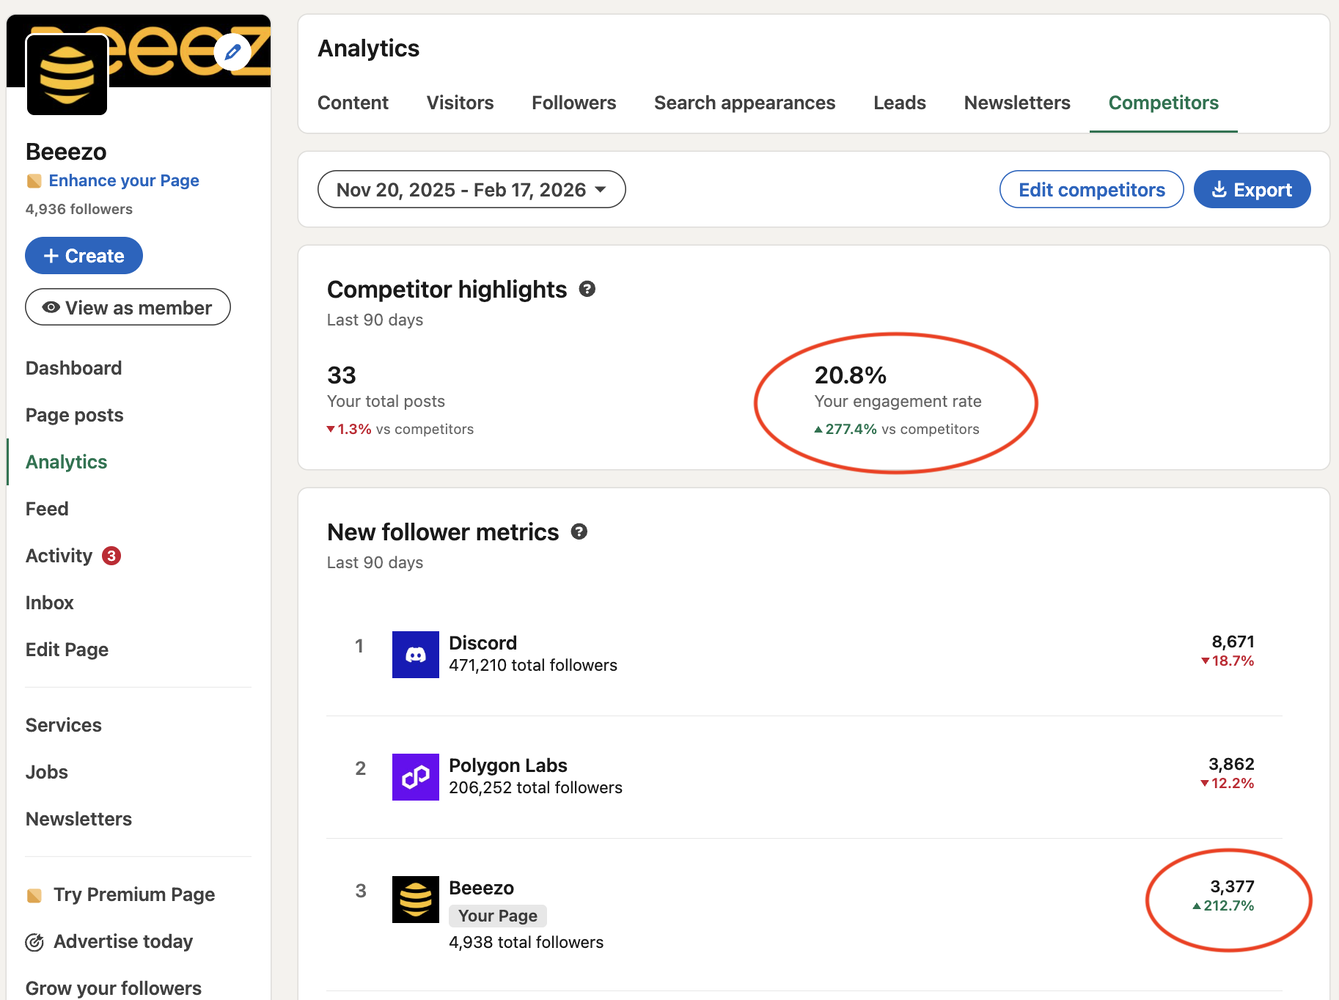1339x1000 pixels.
Task: Click the Beeezo page title in sidebar
Action: click(66, 152)
